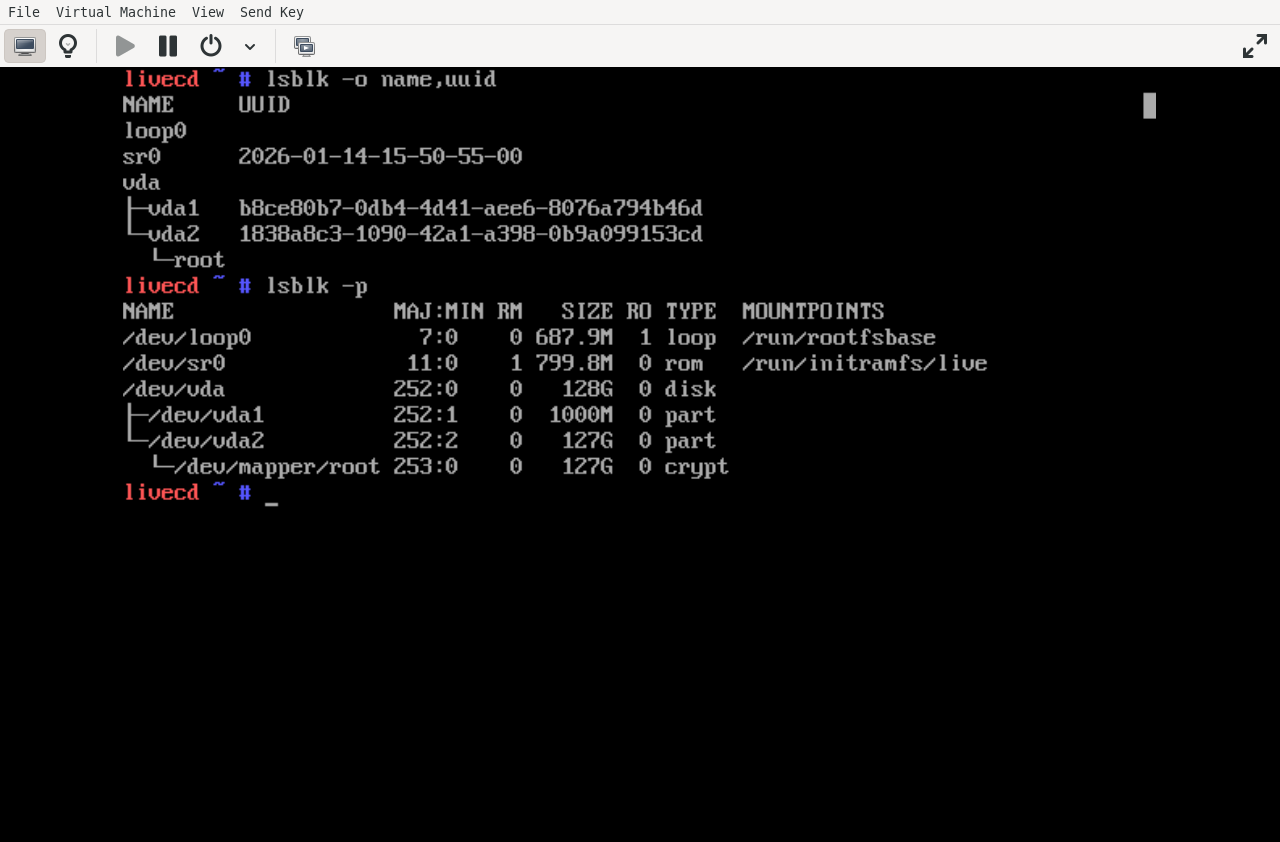Click the 'disk' type value

coord(691,389)
